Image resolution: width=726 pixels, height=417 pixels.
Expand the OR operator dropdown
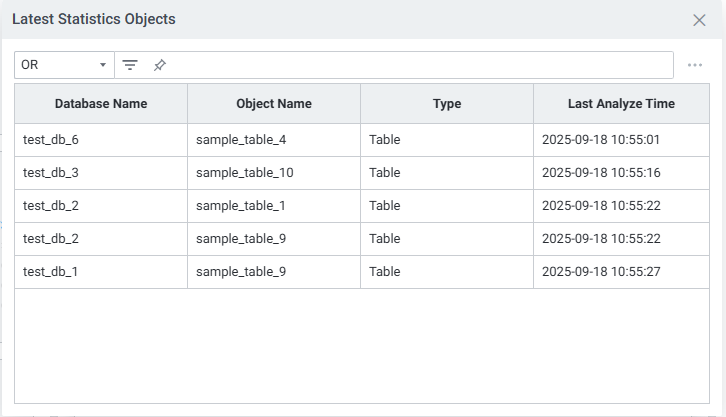(64, 65)
